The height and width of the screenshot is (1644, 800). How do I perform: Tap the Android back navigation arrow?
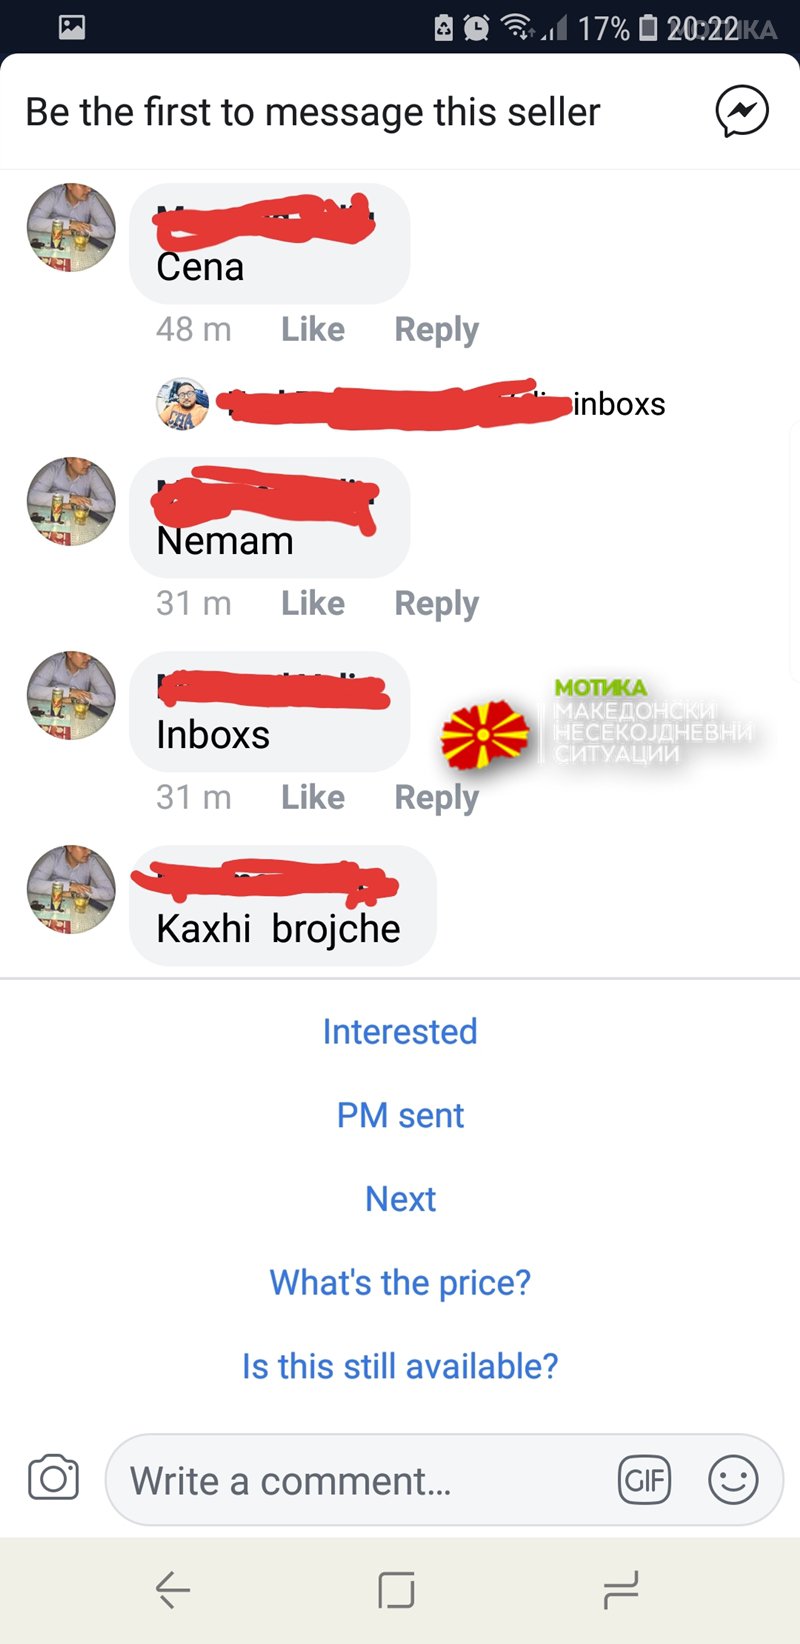[x=173, y=1589]
